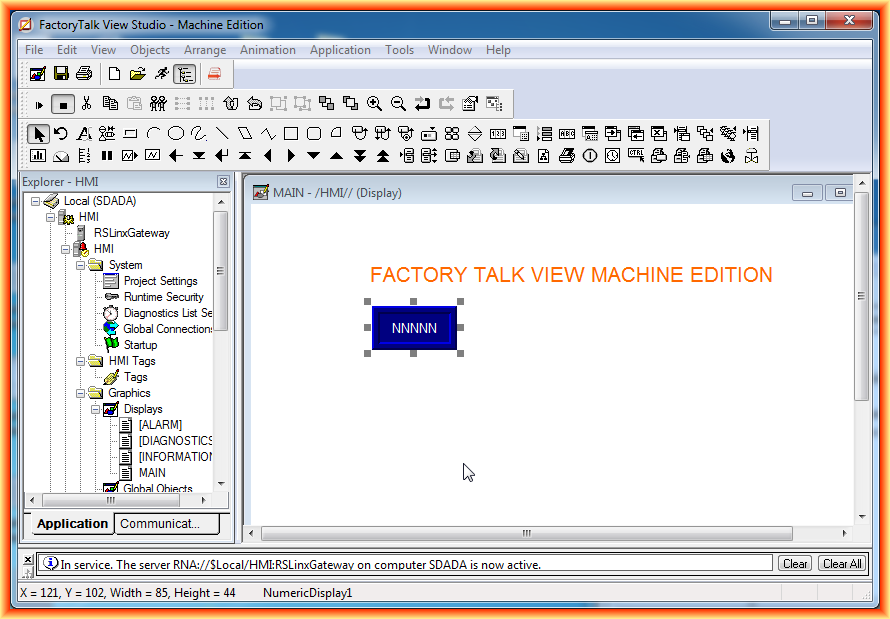The height and width of the screenshot is (619, 890).
Task: Open the Objects menu
Action: tap(150, 50)
